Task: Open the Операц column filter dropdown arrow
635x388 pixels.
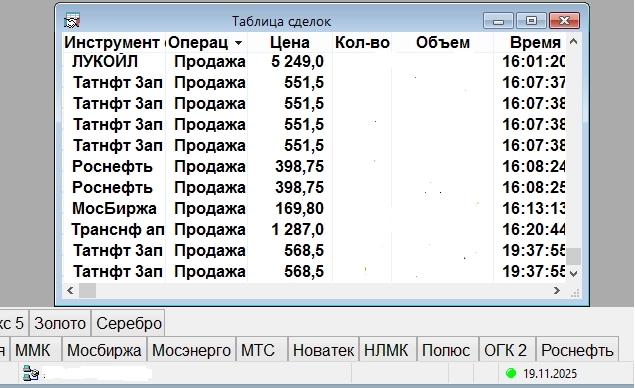Action: pyautogui.click(x=239, y=43)
